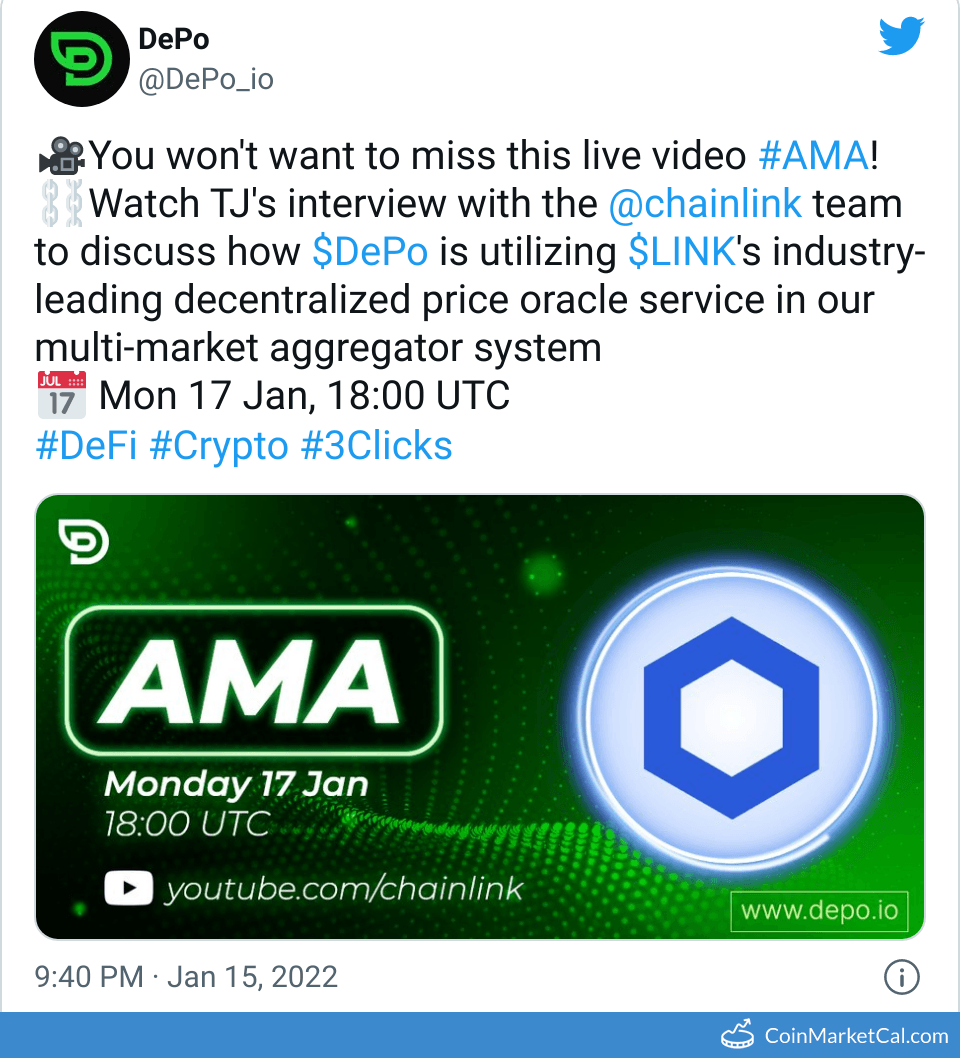960x1058 pixels.
Task: Open the DePo display name
Action: point(173,39)
